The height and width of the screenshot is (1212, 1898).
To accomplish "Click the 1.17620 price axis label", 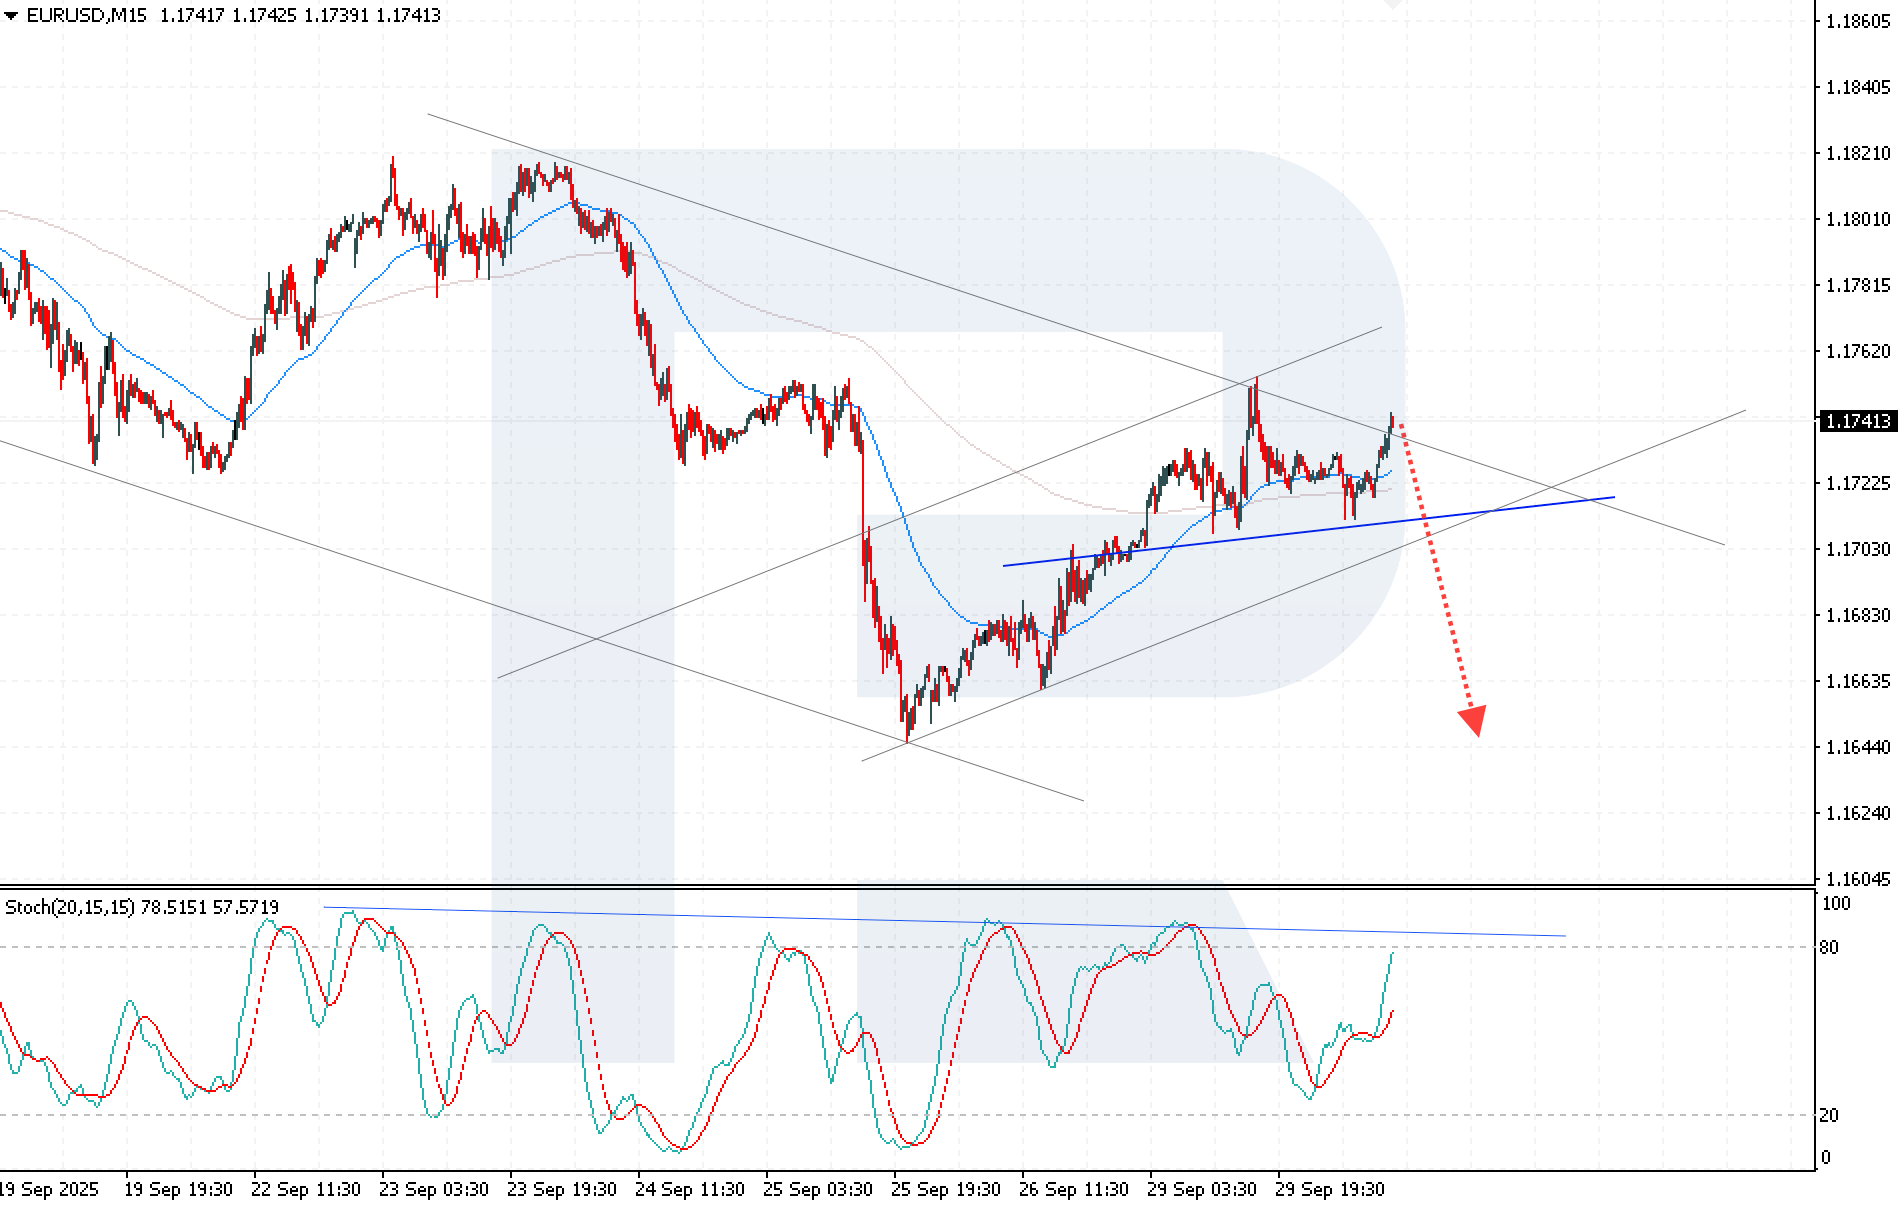I will point(1857,351).
